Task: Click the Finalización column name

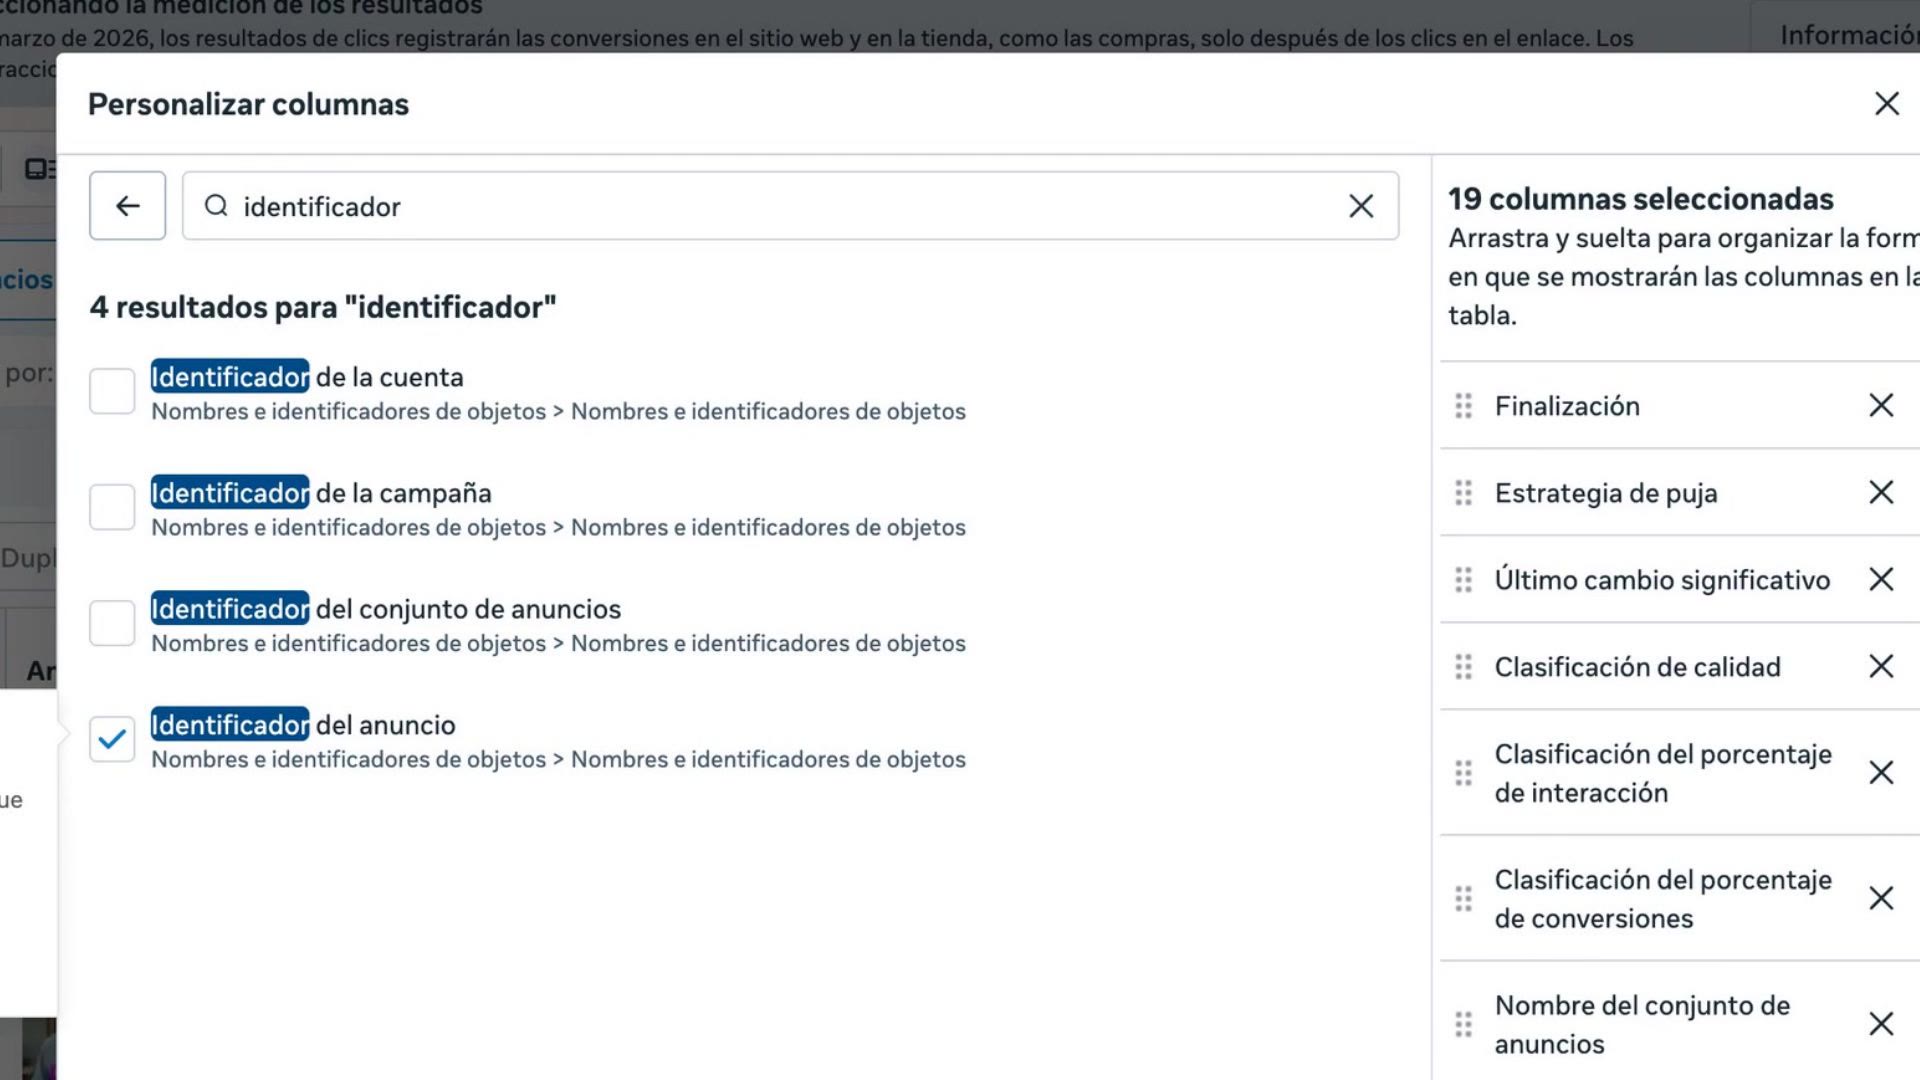Action: [1567, 406]
